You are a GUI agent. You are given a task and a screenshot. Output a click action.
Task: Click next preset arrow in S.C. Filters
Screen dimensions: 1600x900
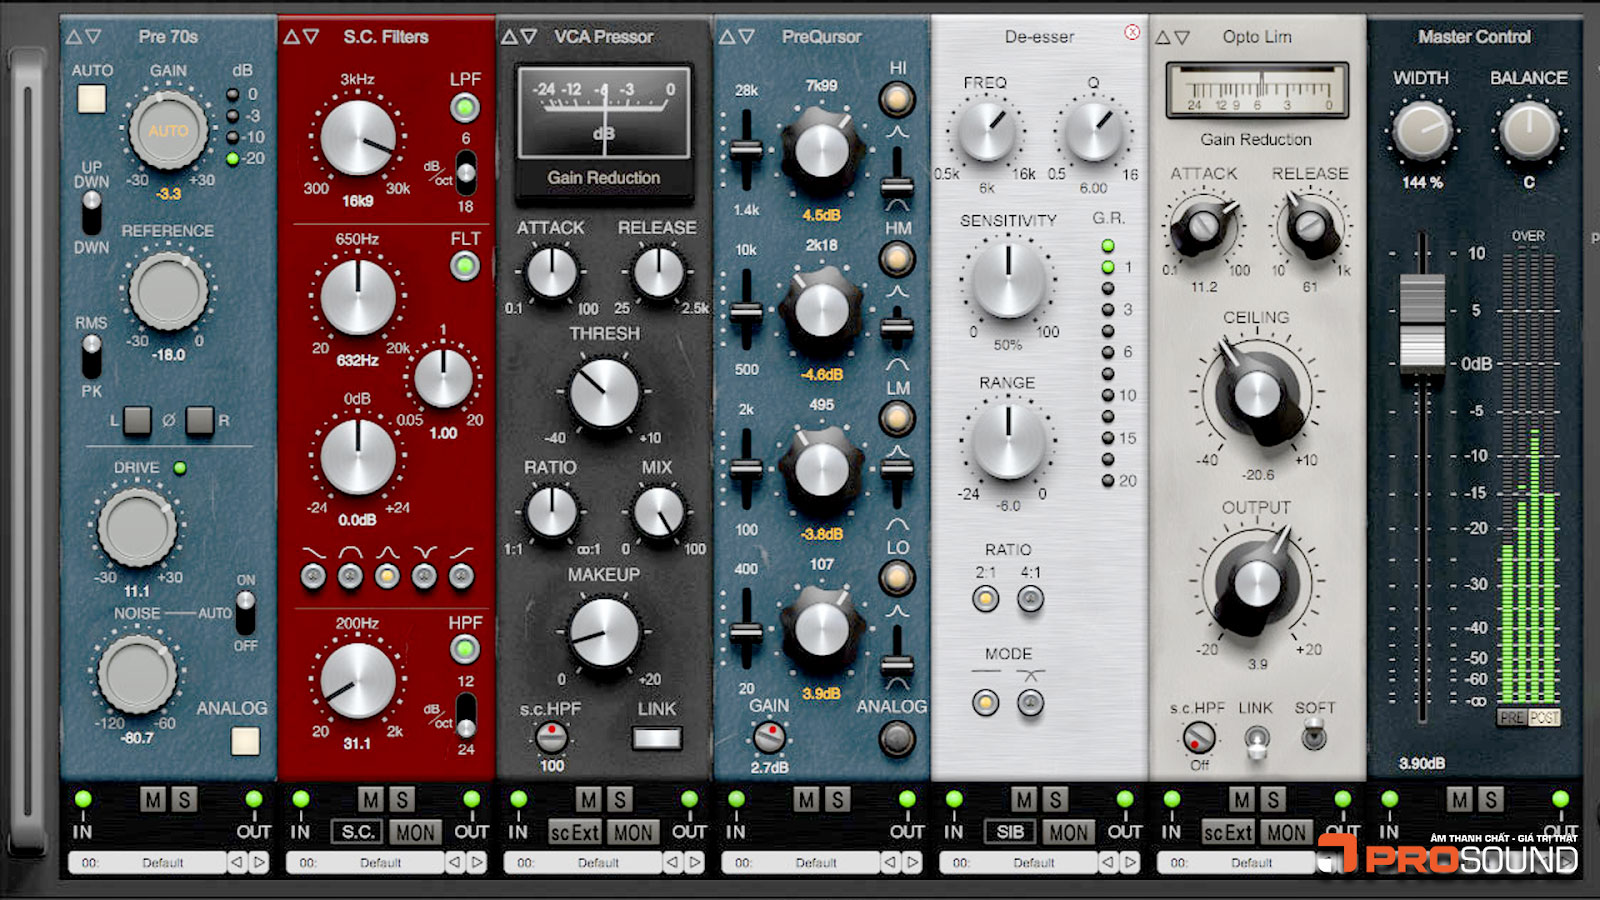477,862
